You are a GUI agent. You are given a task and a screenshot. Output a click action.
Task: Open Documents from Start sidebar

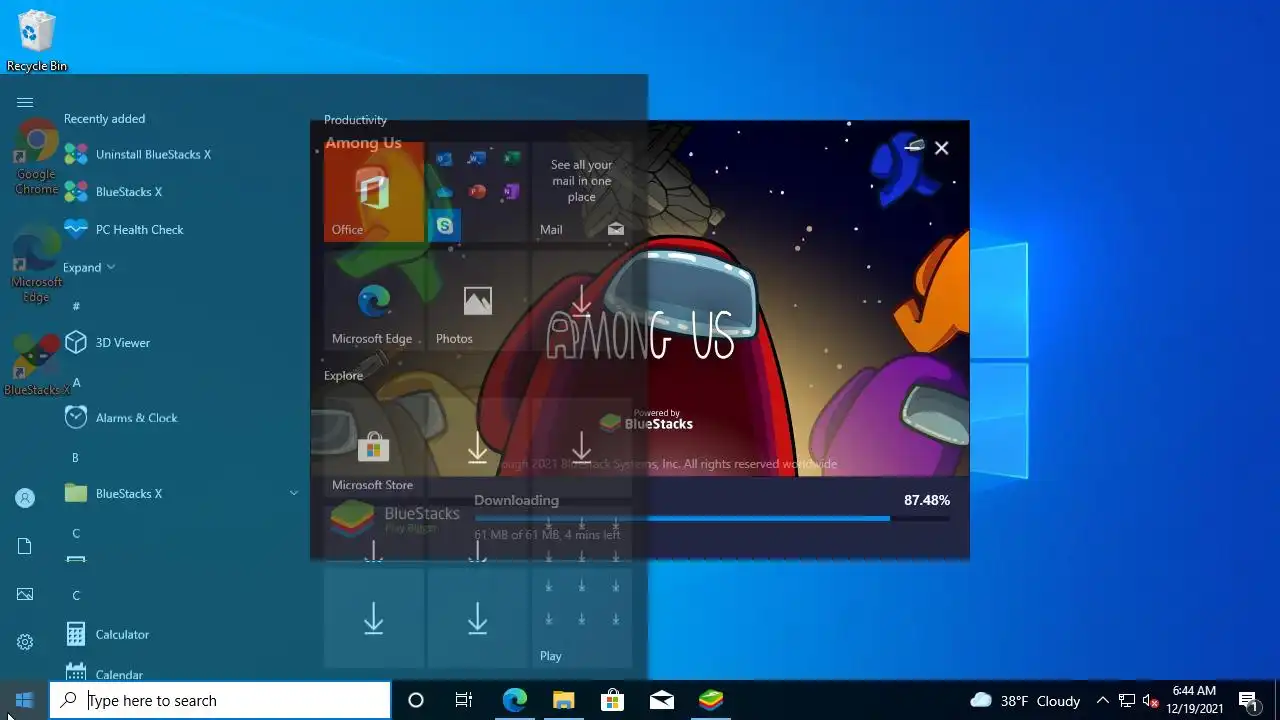25,546
